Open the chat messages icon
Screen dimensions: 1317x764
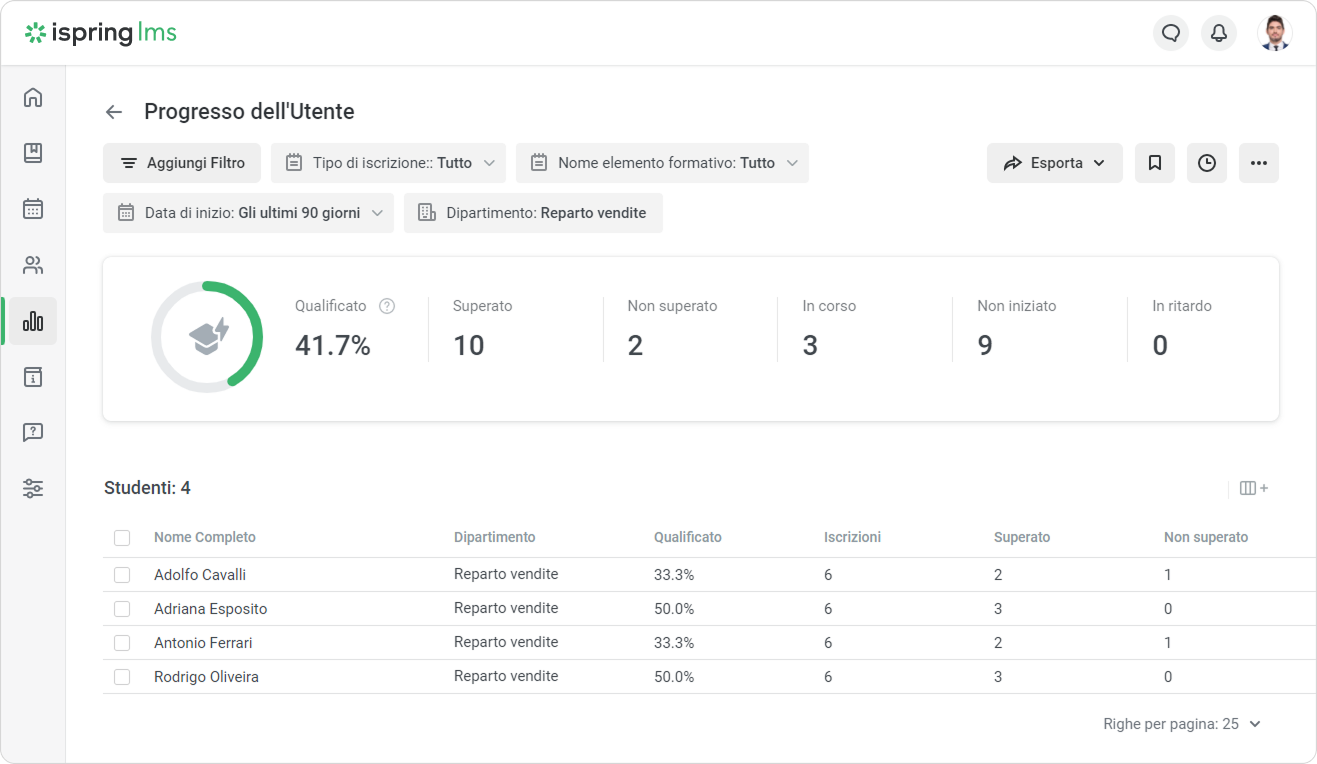click(x=1171, y=33)
